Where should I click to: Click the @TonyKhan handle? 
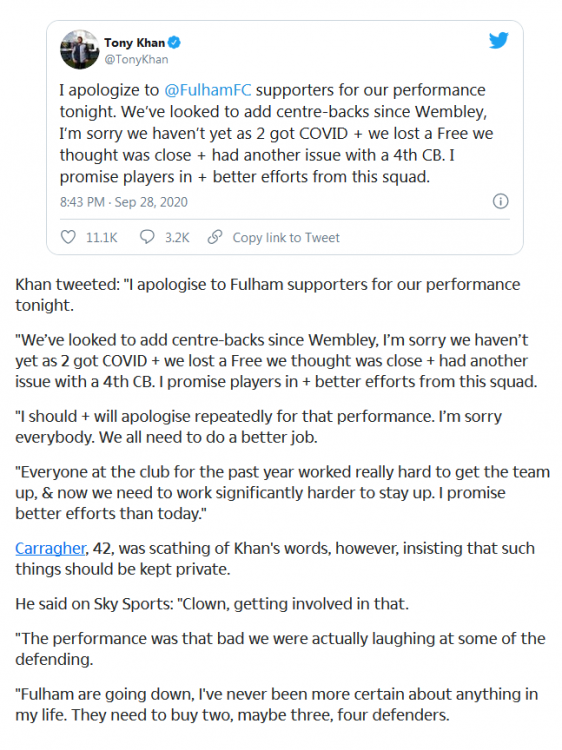pos(136,59)
